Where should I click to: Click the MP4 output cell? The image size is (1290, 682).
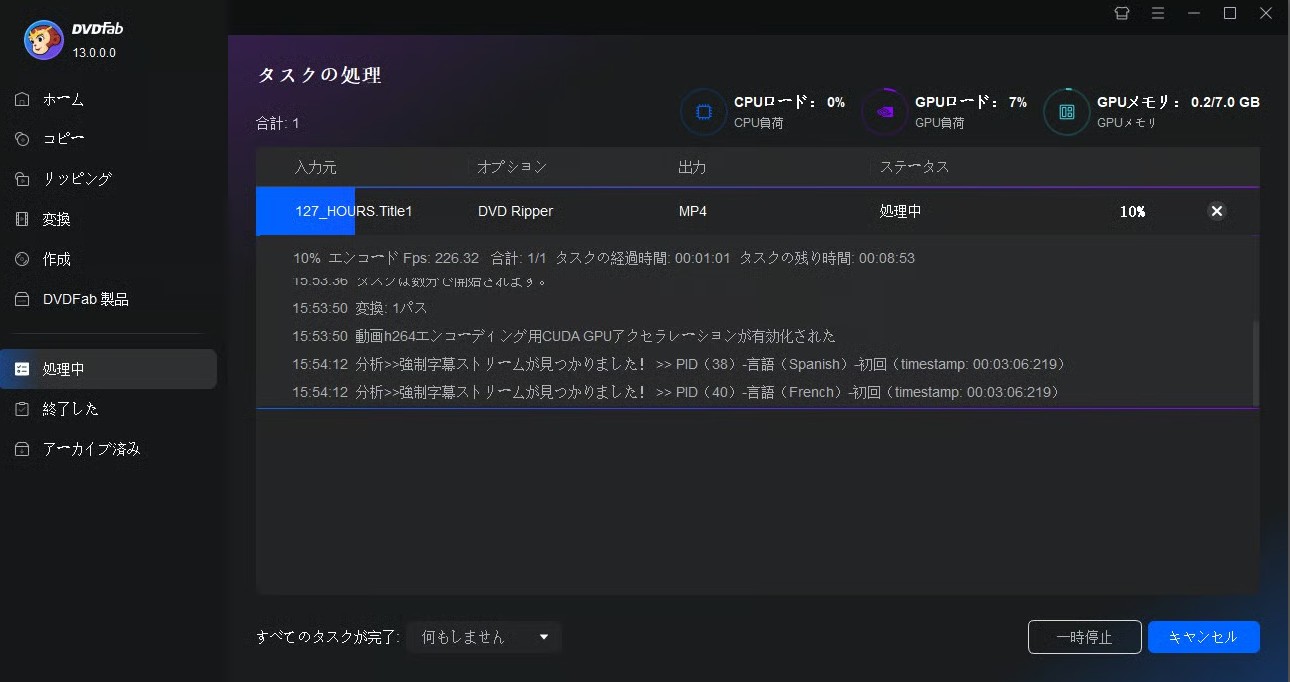pos(694,211)
